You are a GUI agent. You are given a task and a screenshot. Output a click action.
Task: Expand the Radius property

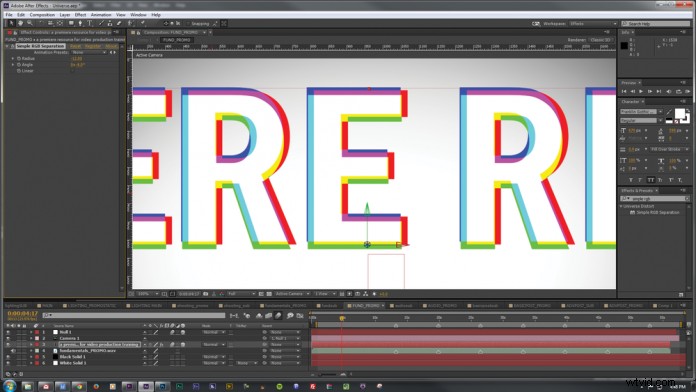[13, 59]
